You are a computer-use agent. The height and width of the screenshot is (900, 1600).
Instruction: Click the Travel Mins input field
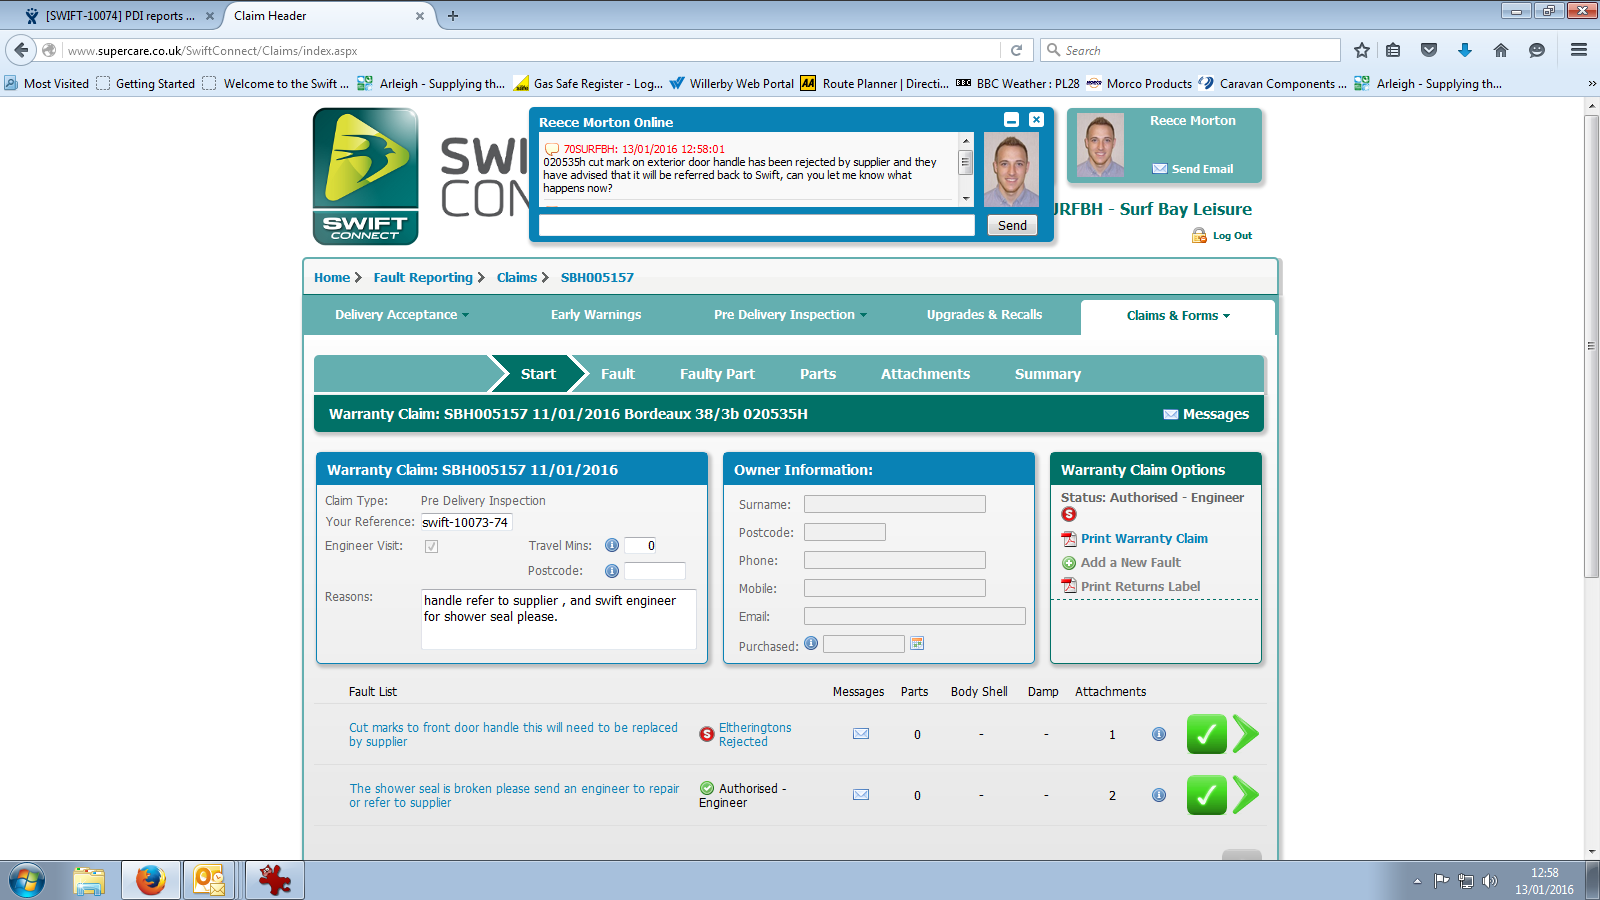click(x=640, y=545)
